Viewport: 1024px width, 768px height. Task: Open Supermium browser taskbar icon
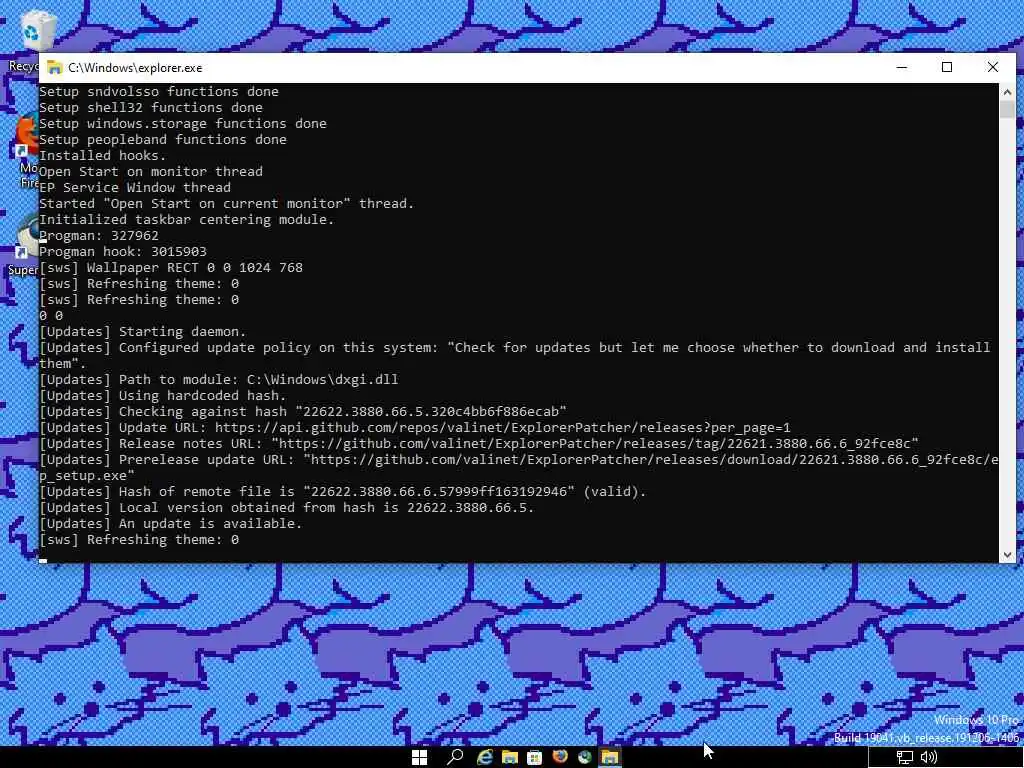click(x=584, y=757)
